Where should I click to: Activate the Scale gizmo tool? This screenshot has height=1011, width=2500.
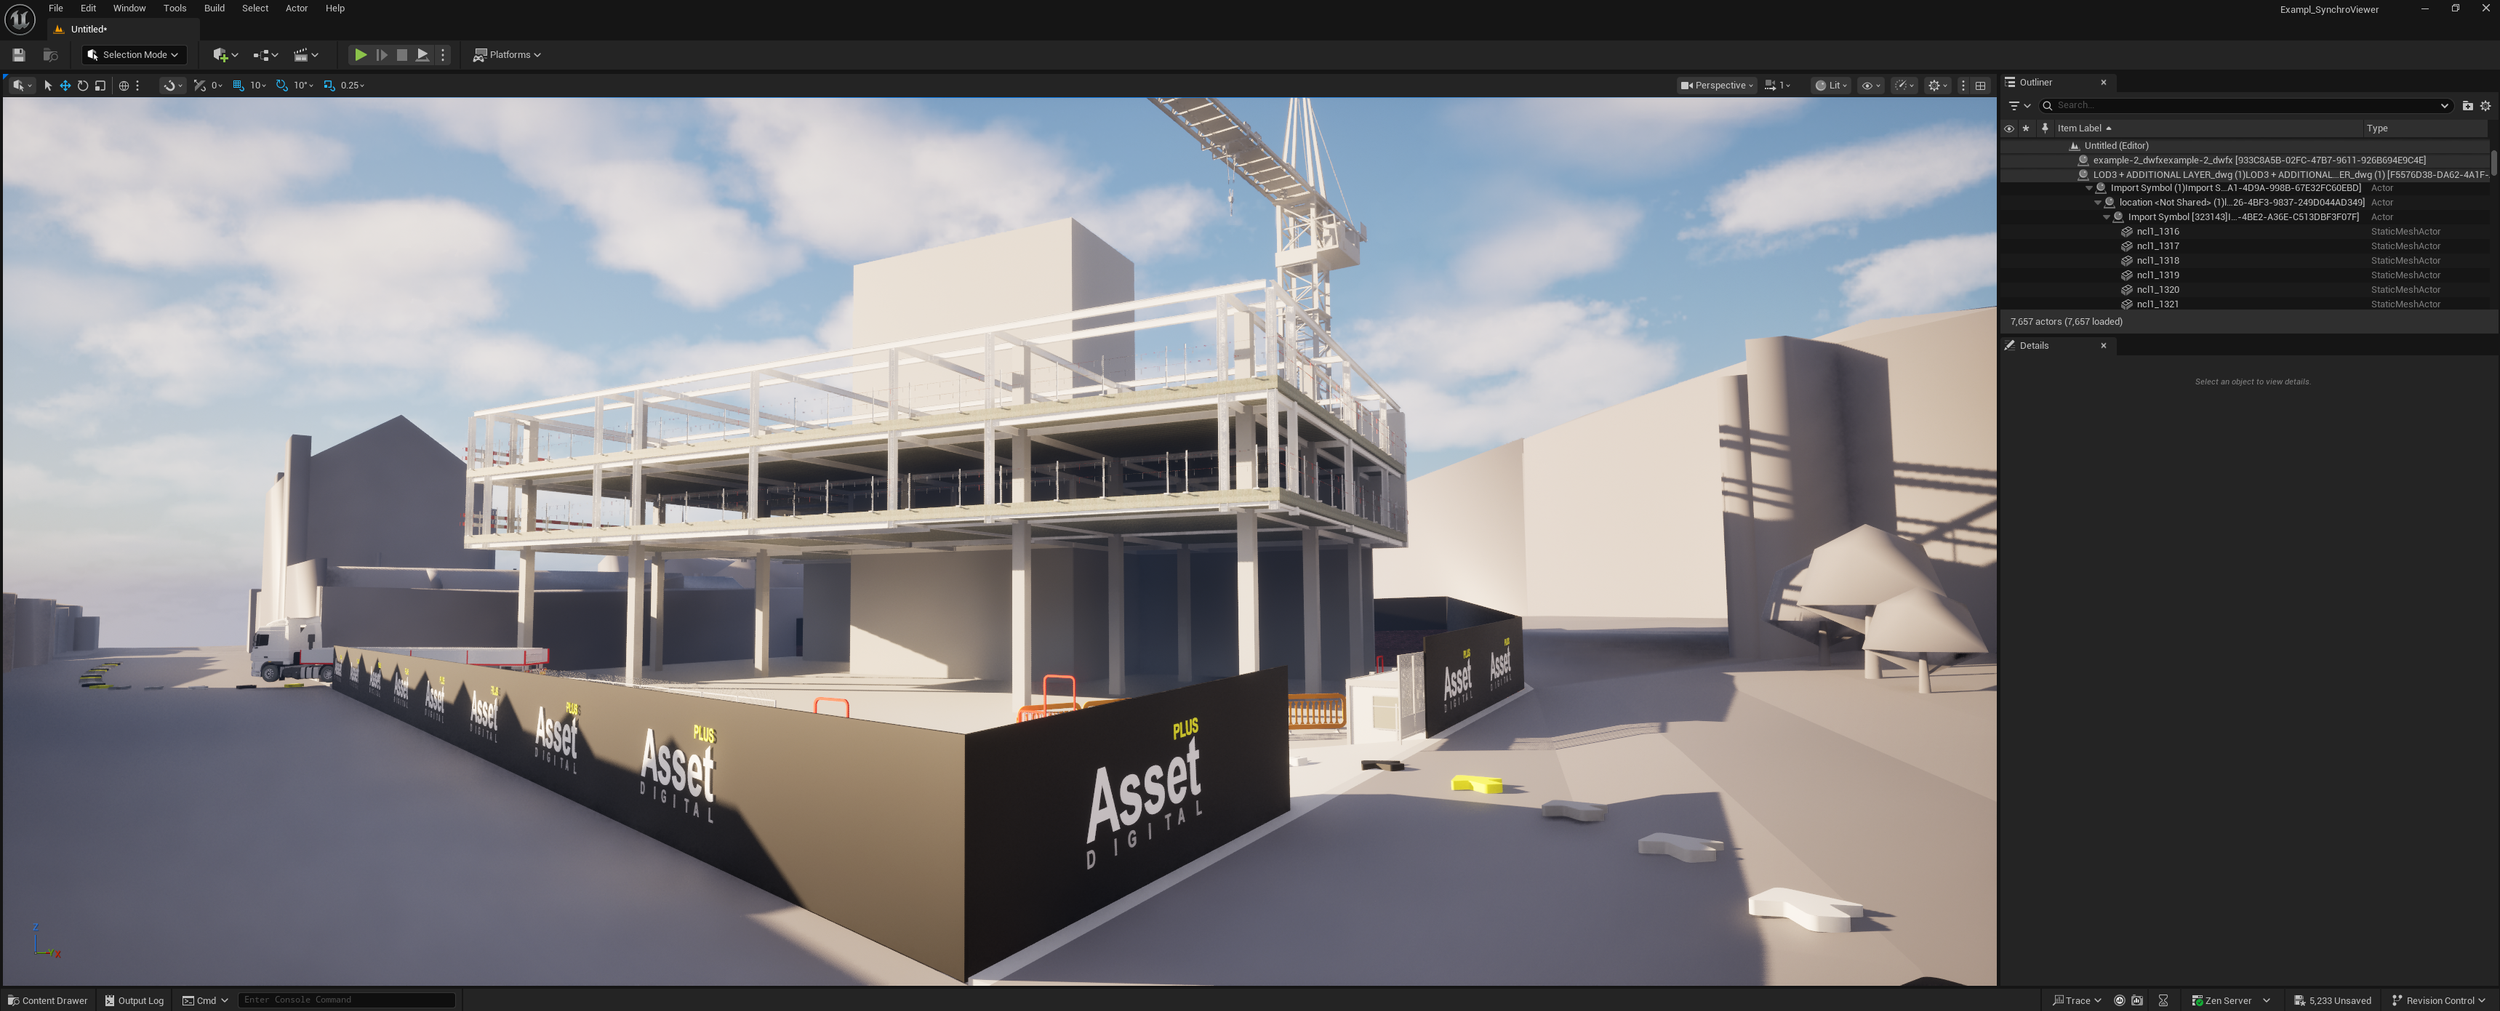(x=100, y=86)
